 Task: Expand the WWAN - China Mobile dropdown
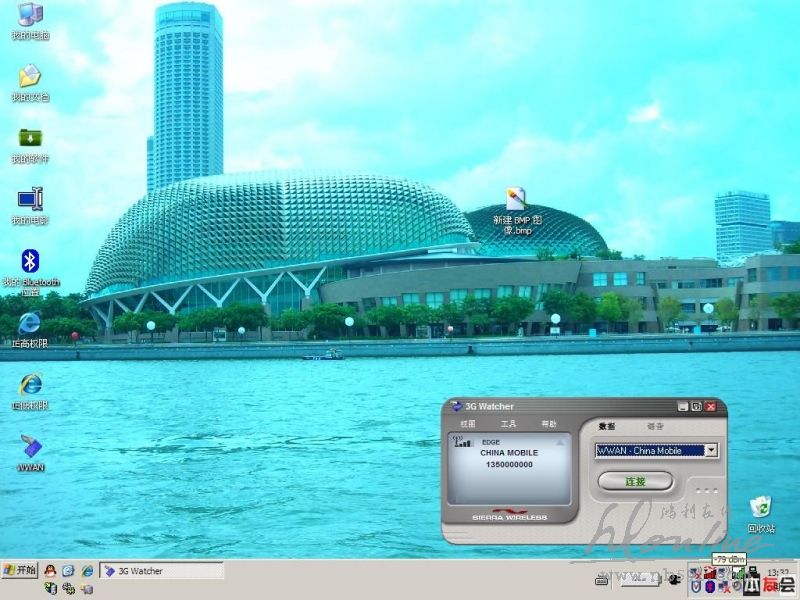(x=711, y=451)
